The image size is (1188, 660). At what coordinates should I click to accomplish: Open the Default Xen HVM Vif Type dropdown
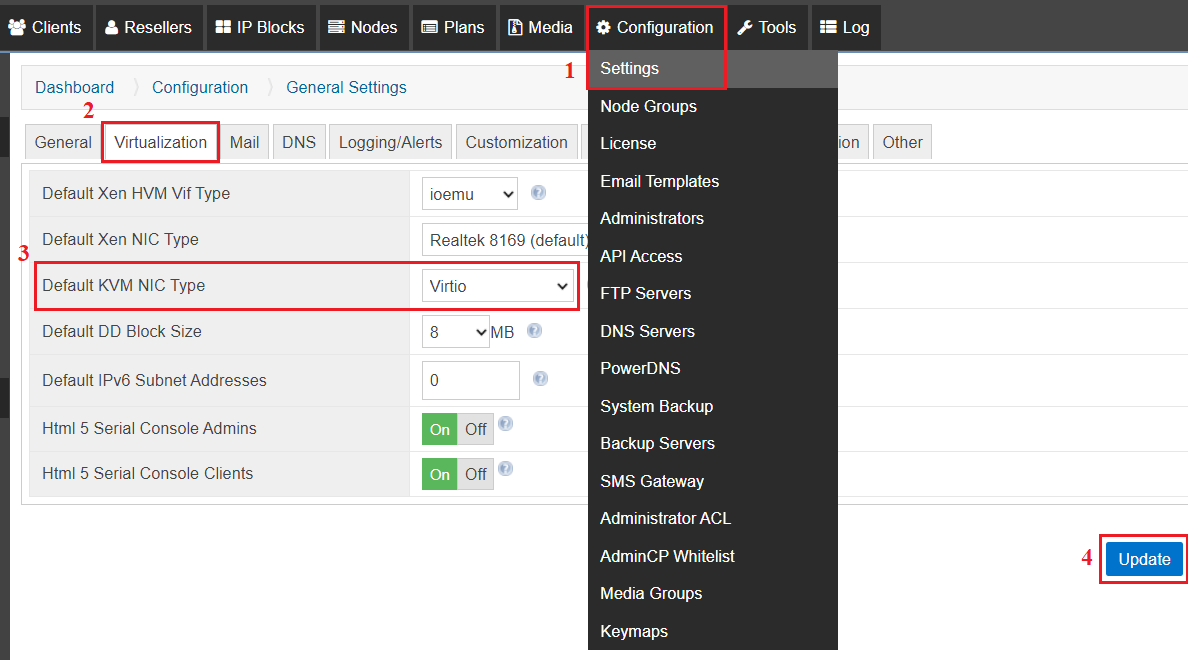tap(470, 194)
